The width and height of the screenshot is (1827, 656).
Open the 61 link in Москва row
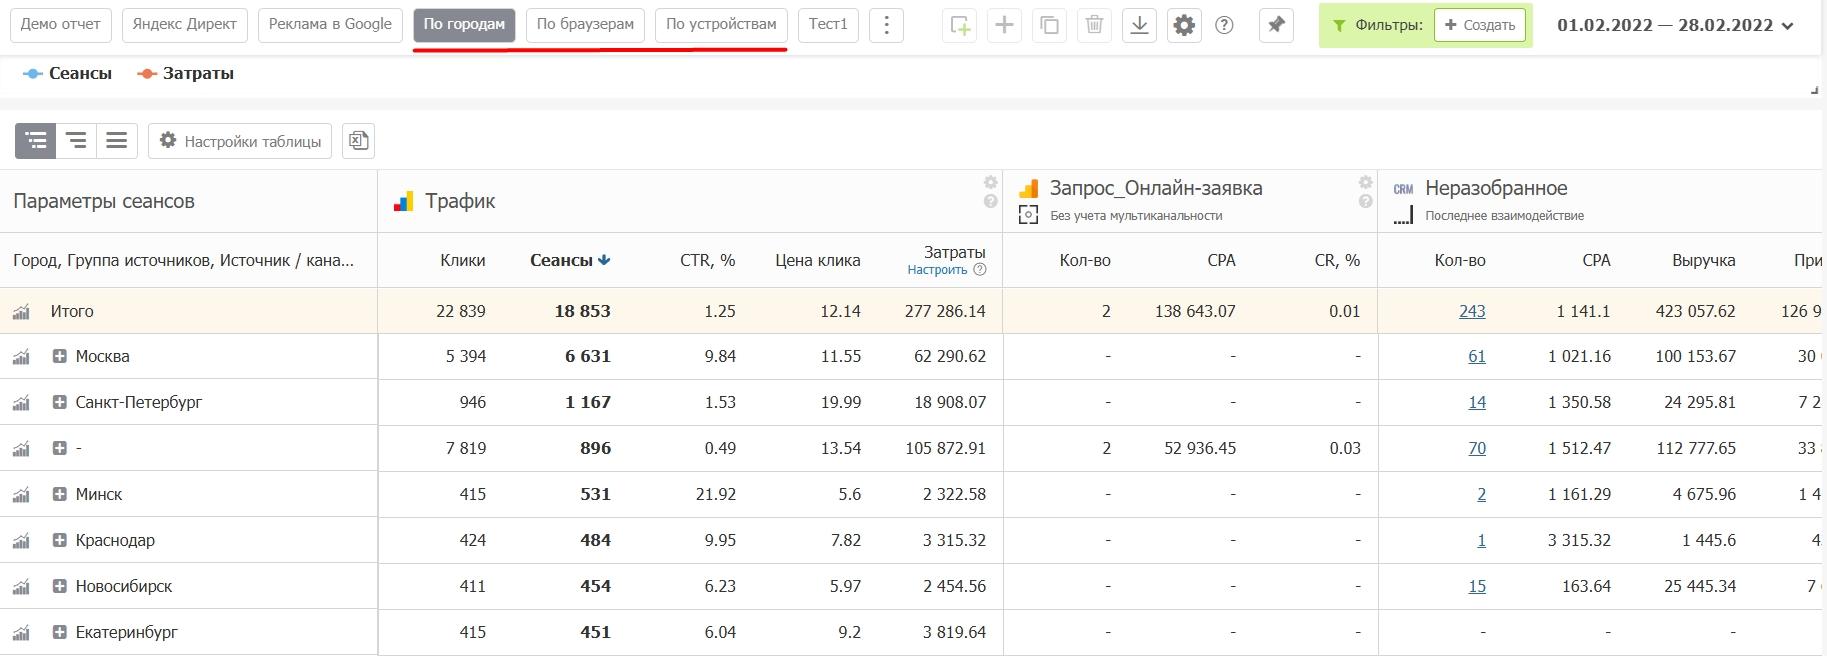pos(1477,356)
